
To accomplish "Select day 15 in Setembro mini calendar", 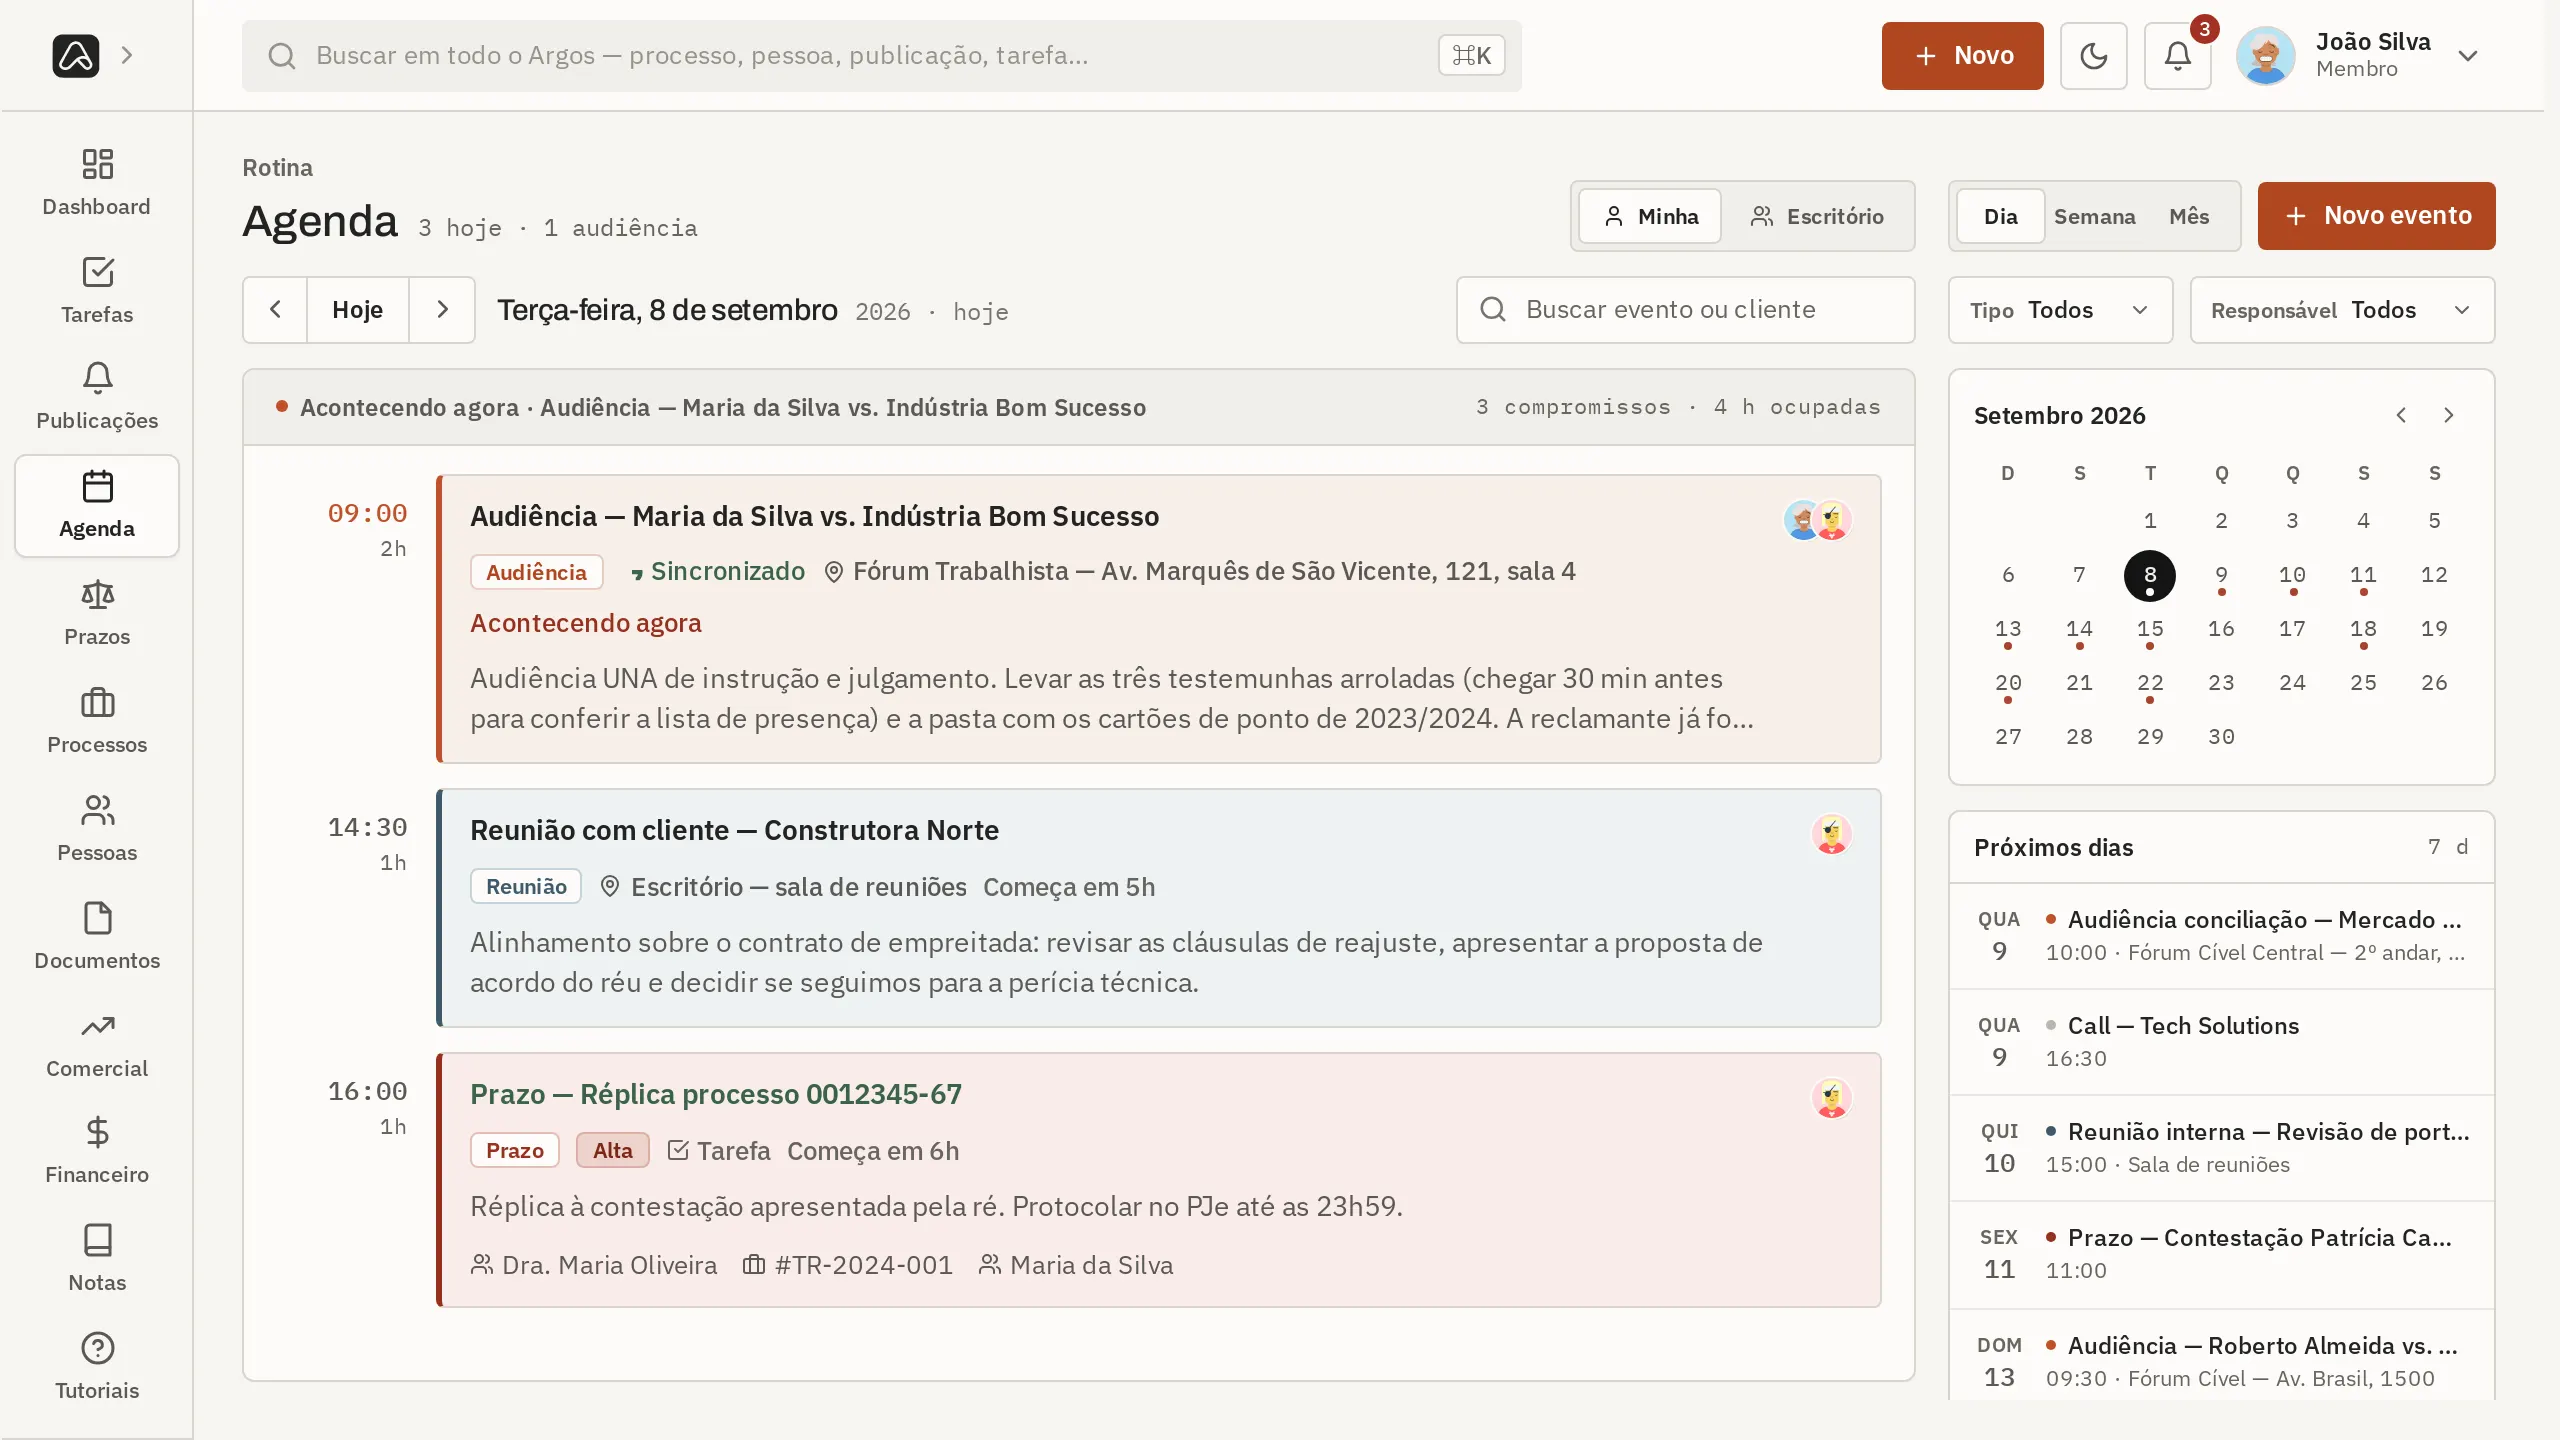I will (2150, 629).
